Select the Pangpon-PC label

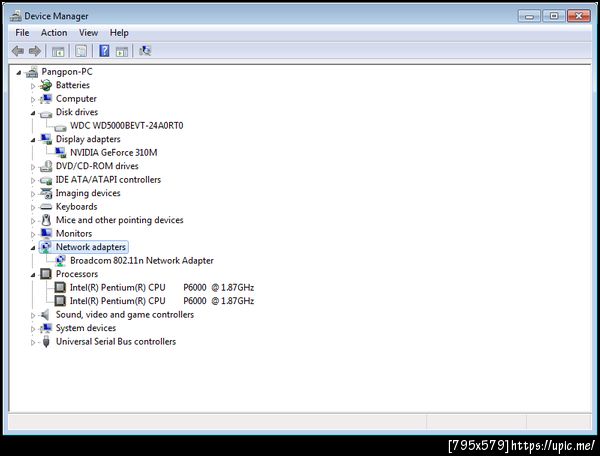point(67,72)
